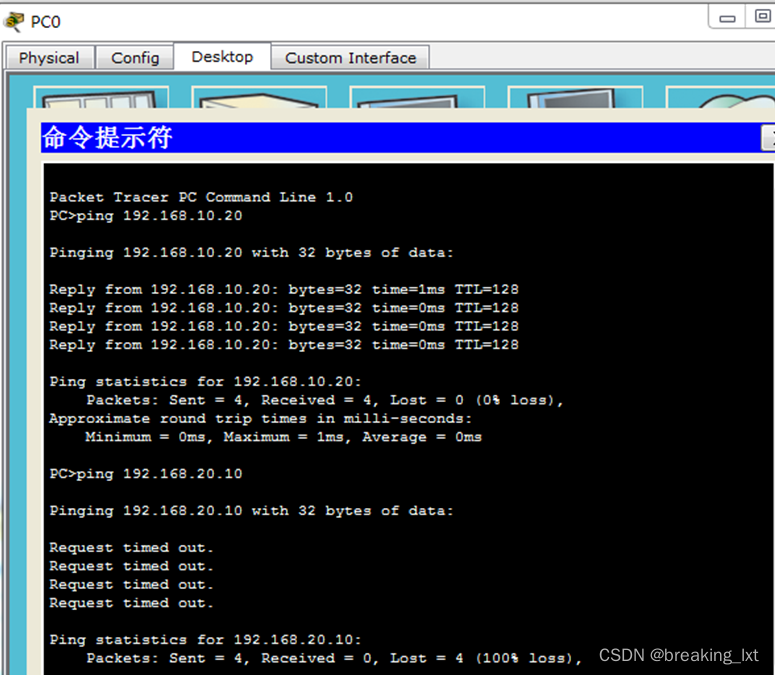Image resolution: width=775 pixels, height=675 pixels.
Task: Click 'Pinging 192.168.10.20 with 32 bytes' line
Action: 252,253
